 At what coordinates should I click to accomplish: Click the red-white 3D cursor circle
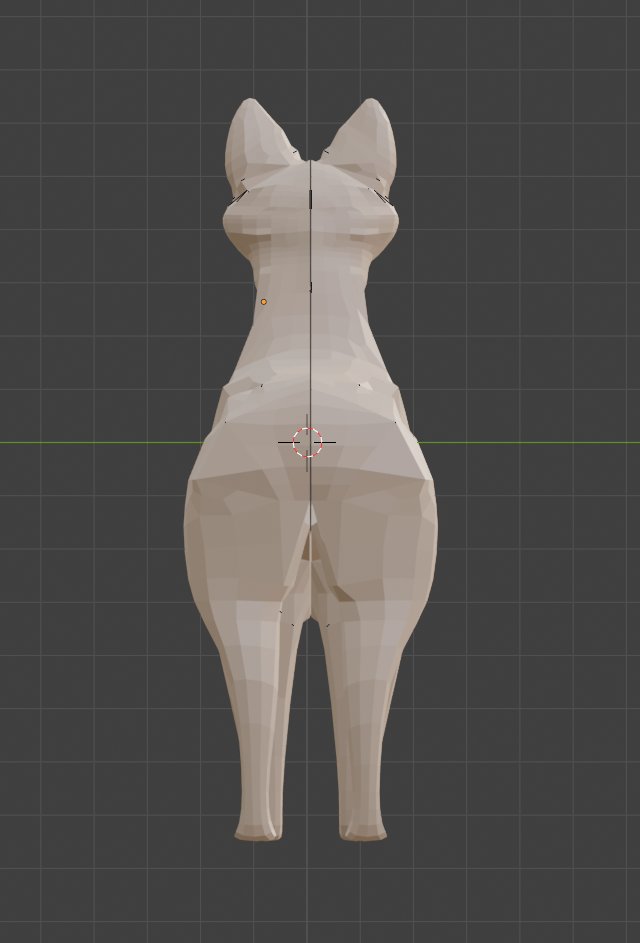[307, 443]
